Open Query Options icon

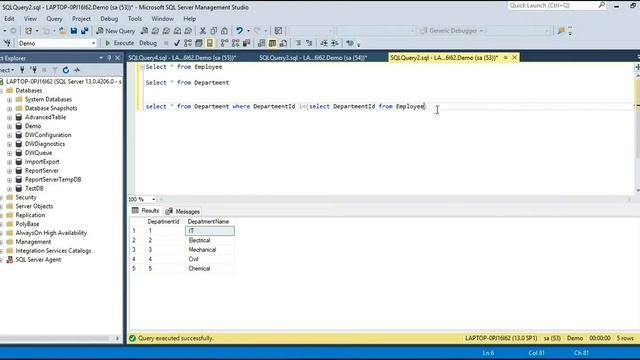tap(199, 43)
